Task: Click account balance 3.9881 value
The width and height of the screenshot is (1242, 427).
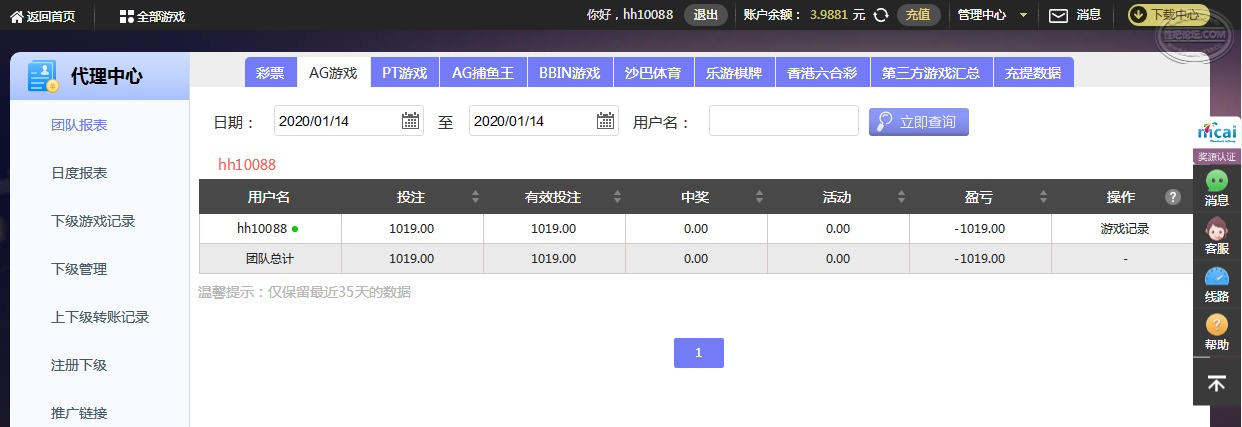Action: click(x=830, y=15)
